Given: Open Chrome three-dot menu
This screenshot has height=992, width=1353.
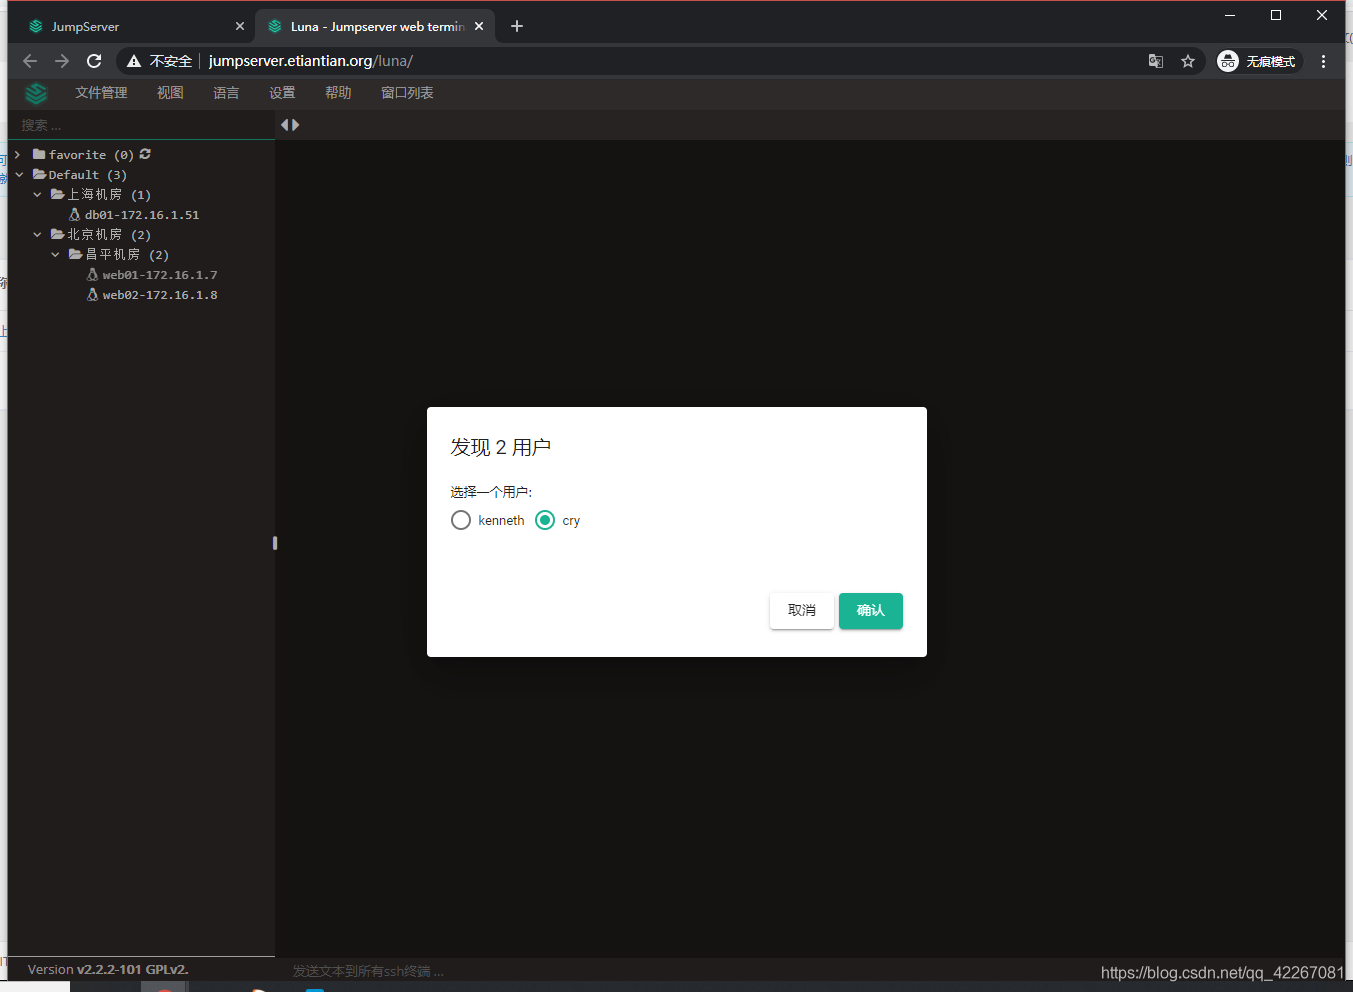Looking at the screenshot, I should [1324, 61].
